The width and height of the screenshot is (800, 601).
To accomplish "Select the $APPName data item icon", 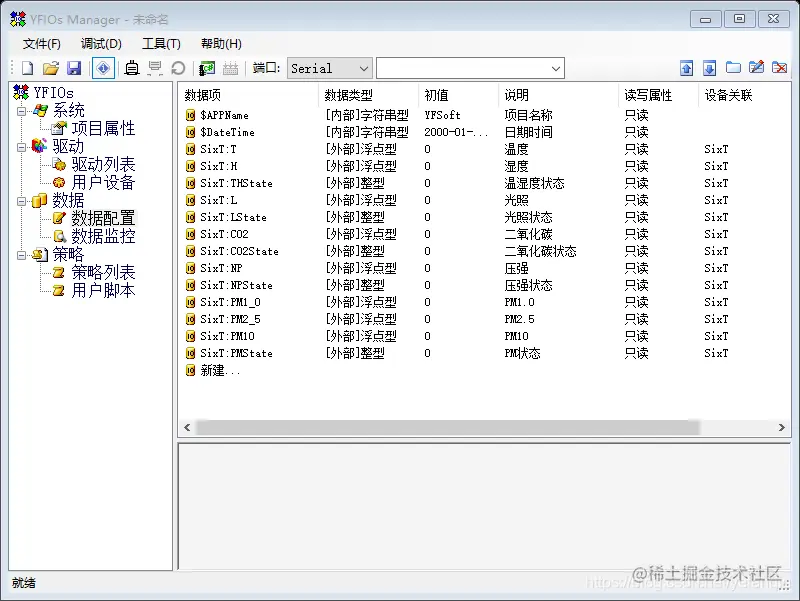I will coord(190,115).
